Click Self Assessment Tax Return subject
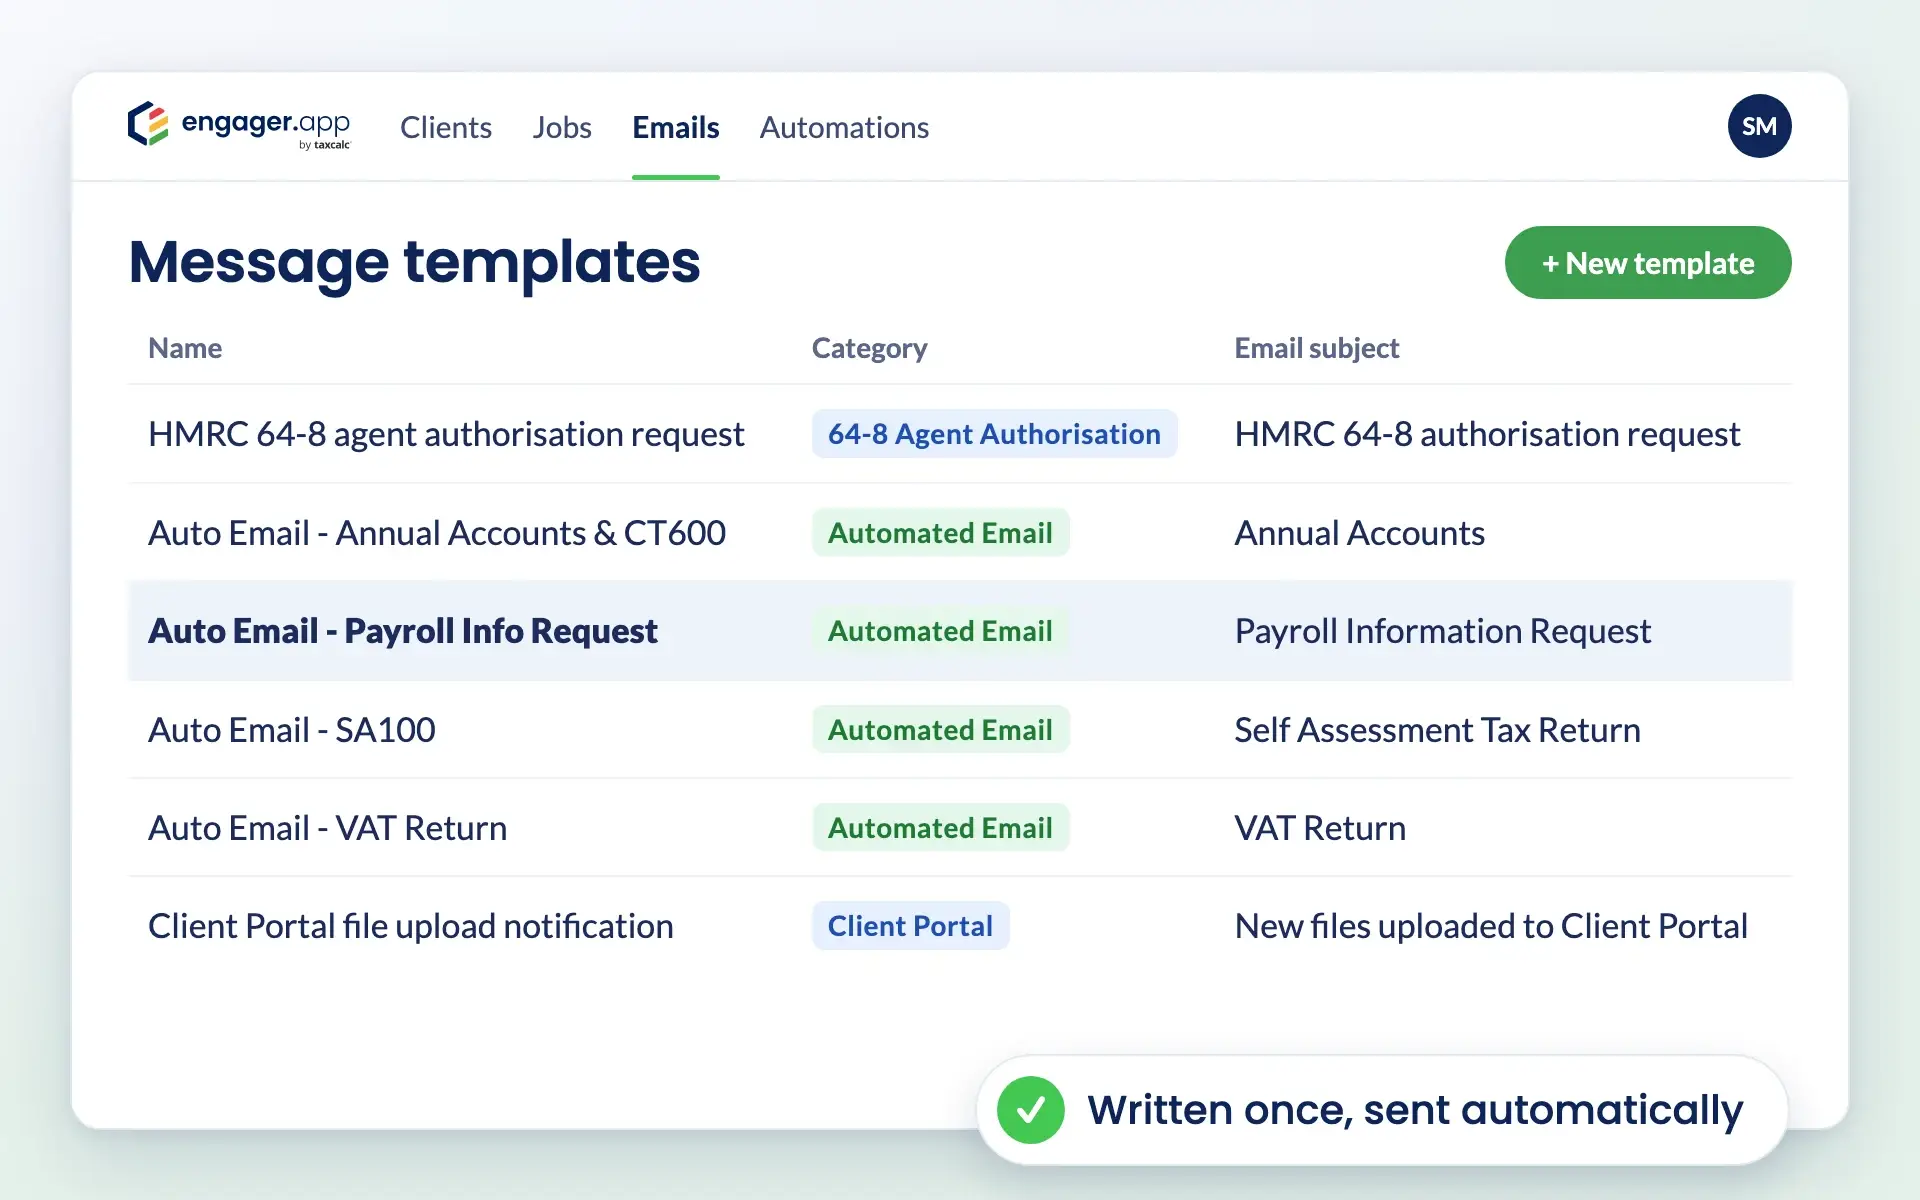 1437,730
